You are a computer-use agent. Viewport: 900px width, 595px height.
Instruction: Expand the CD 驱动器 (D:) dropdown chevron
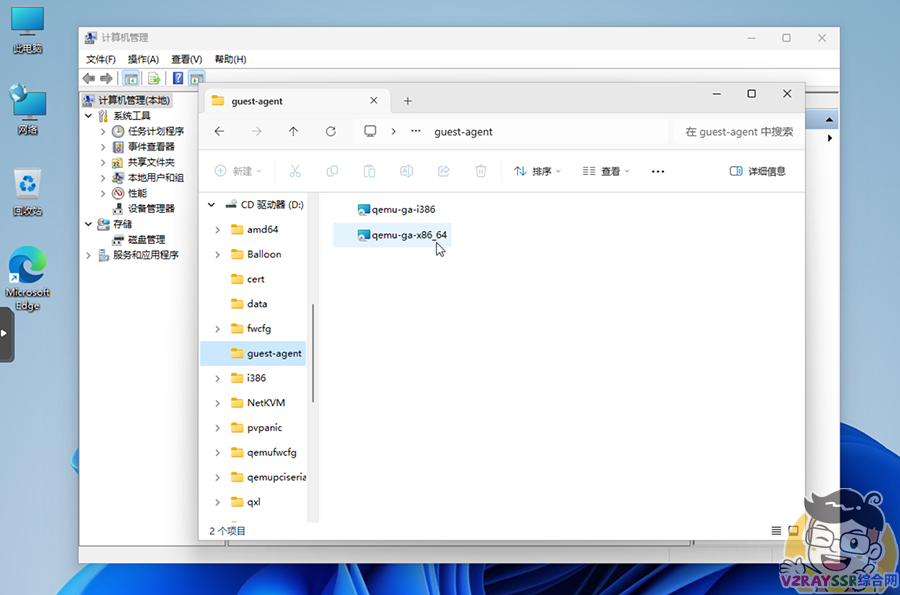211,204
